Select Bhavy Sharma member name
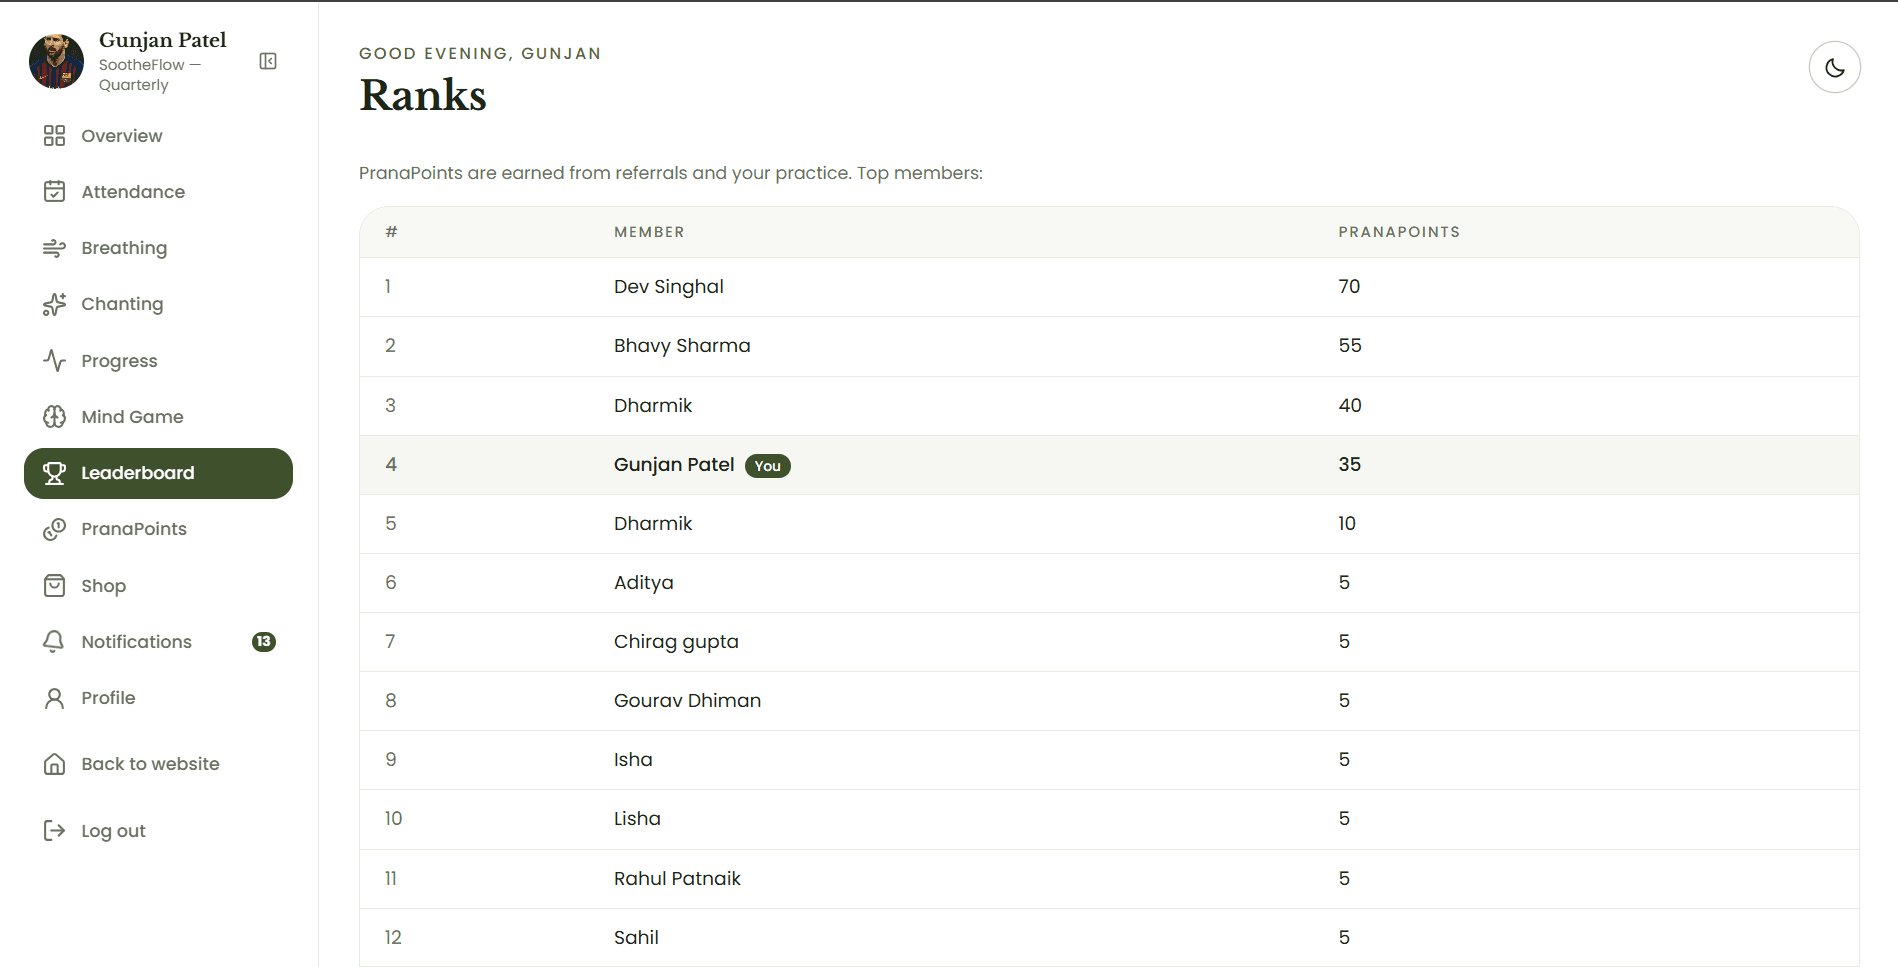This screenshot has height=967, width=1898. 682,346
